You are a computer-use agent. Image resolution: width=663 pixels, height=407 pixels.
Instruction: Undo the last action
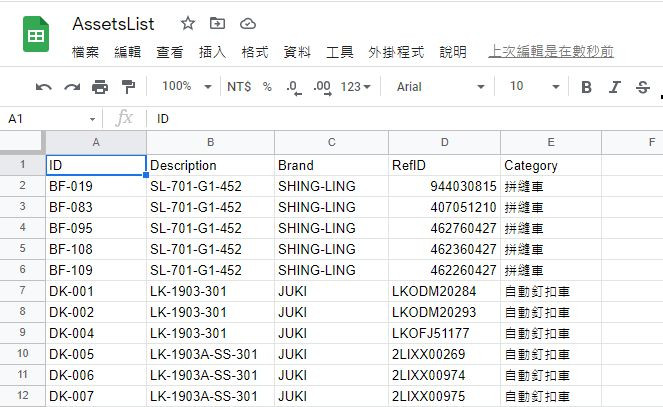point(44,87)
